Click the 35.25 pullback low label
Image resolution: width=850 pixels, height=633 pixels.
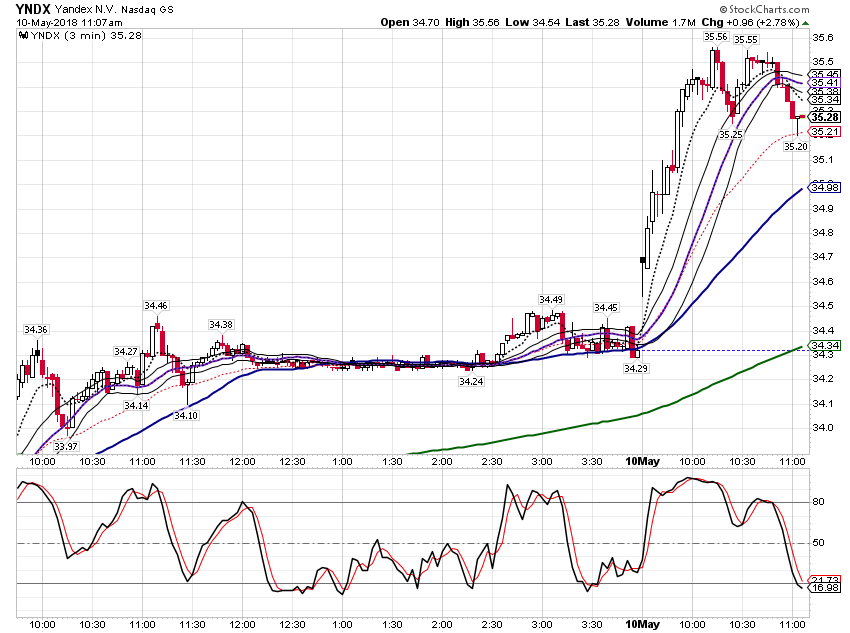pos(731,134)
